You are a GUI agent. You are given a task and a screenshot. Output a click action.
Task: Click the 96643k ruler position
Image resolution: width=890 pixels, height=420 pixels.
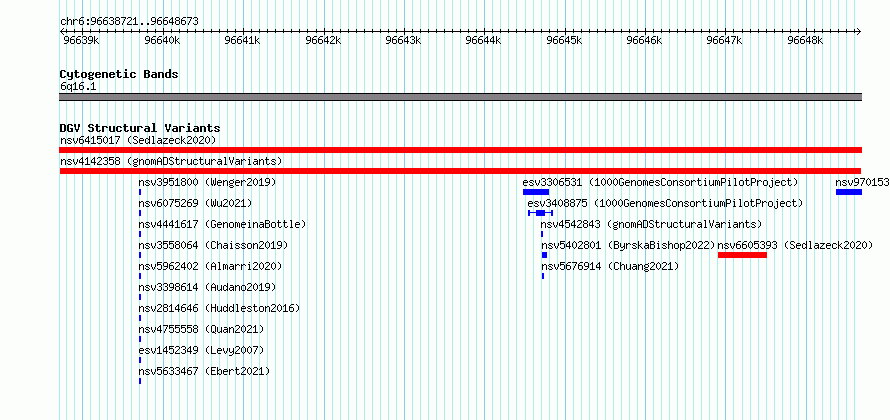click(x=404, y=40)
